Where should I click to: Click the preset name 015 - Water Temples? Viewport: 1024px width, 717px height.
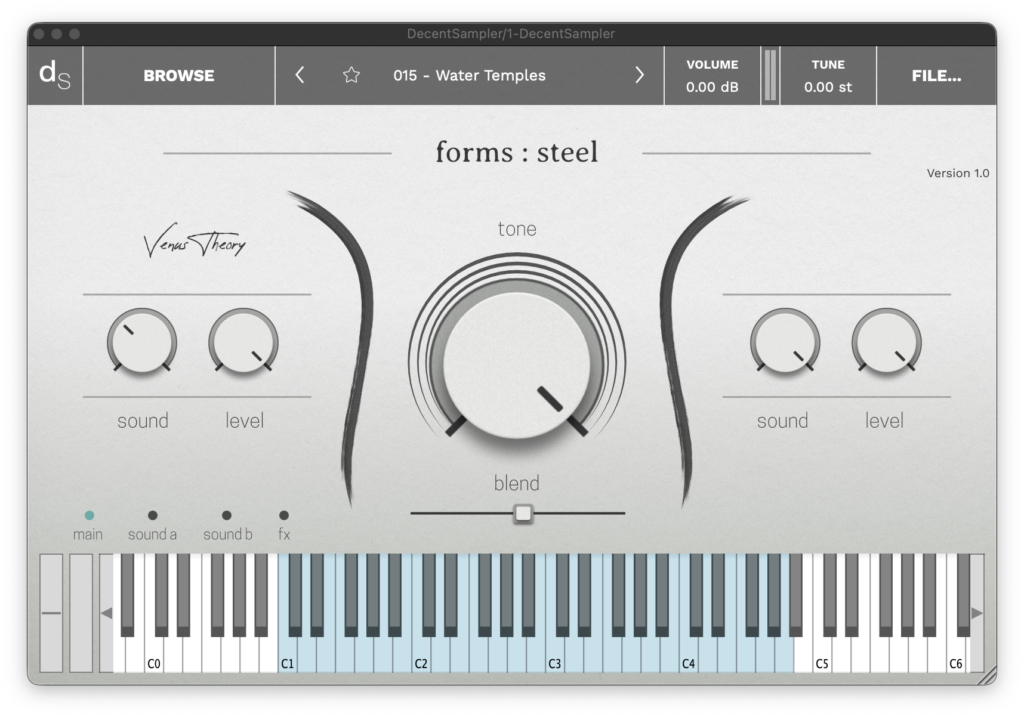tap(469, 75)
